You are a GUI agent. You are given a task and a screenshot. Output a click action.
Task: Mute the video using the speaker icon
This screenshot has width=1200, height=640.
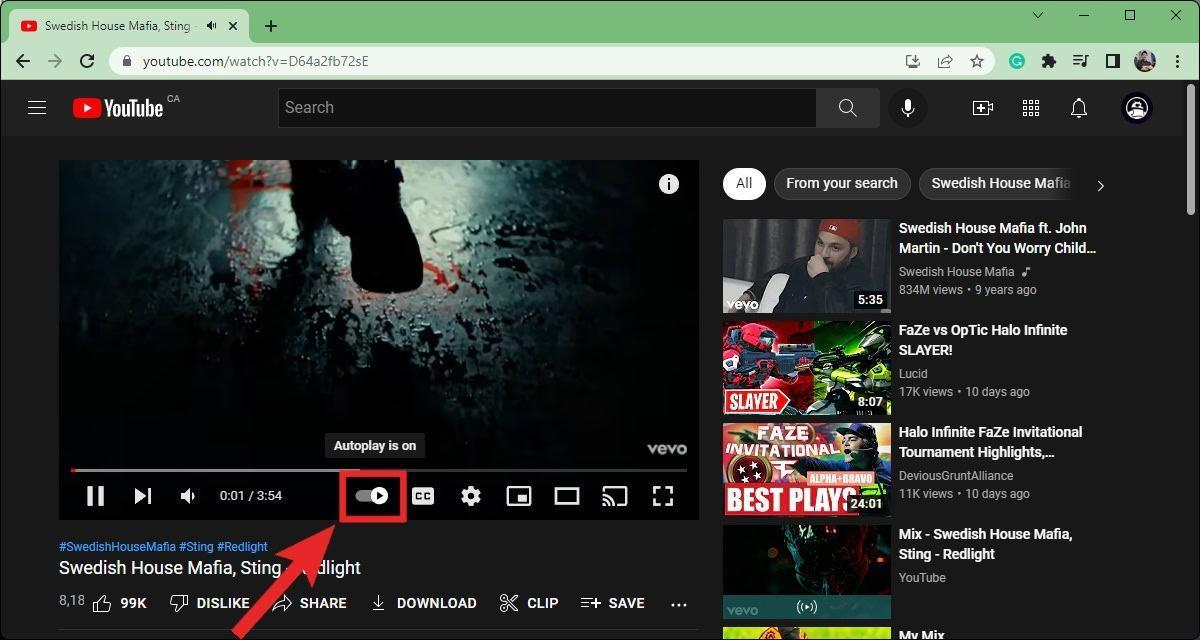(x=188, y=496)
